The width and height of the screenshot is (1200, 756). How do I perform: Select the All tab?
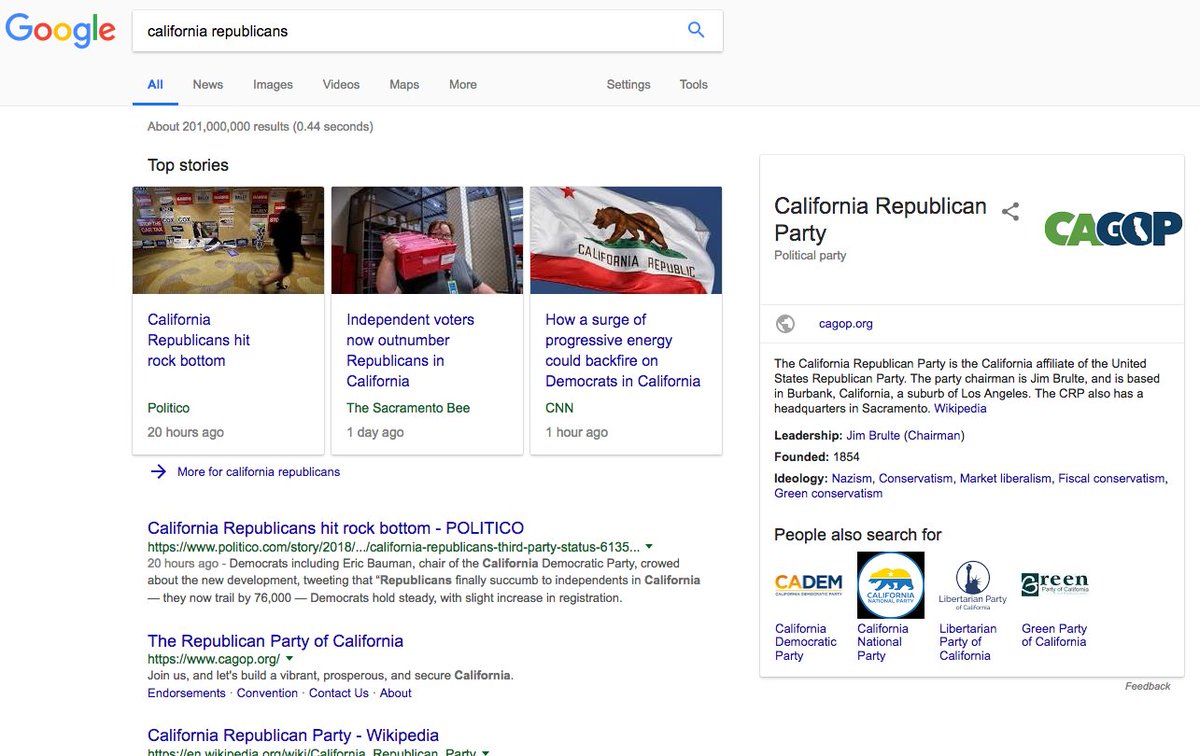(x=155, y=85)
